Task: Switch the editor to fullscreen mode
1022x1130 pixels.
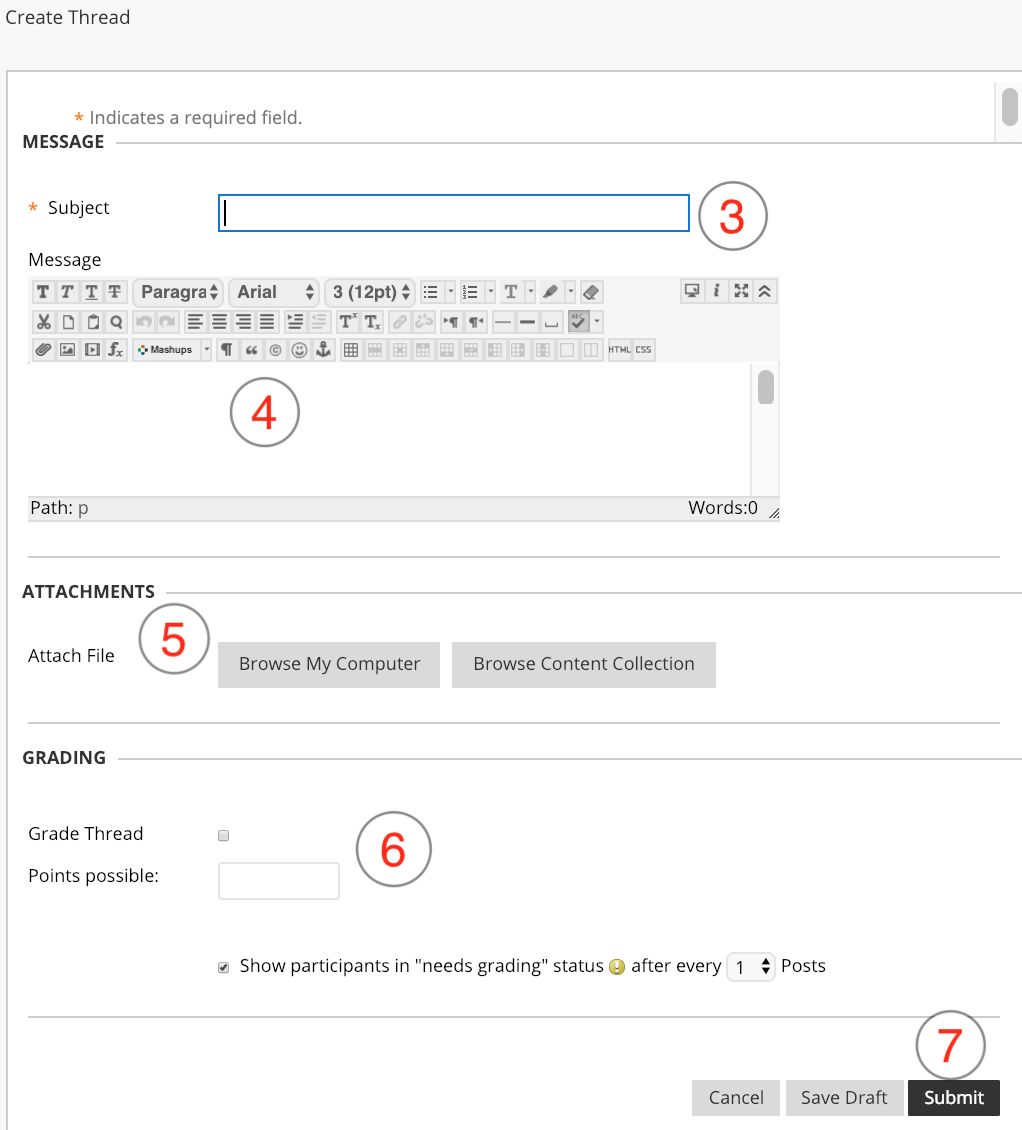Action: click(x=740, y=291)
